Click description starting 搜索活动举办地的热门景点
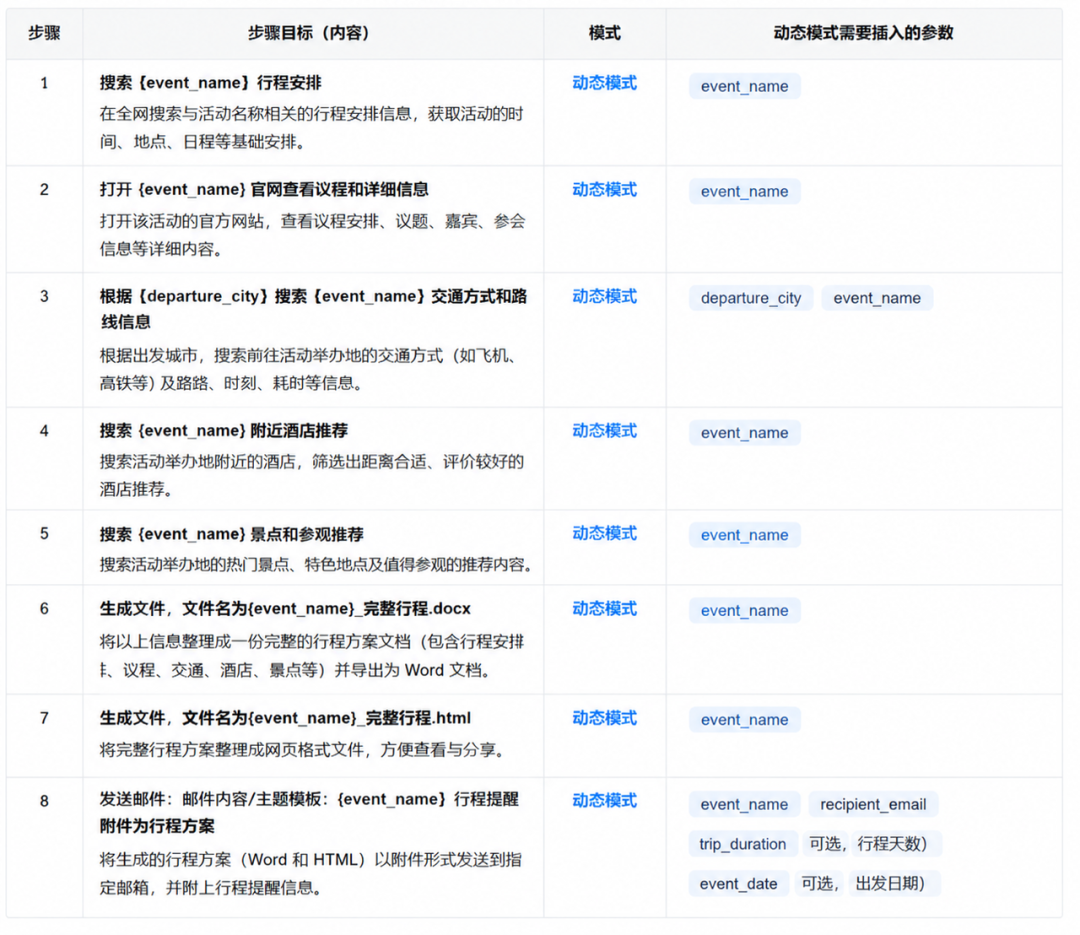This screenshot has height=935, width=1080. click(x=316, y=565)
